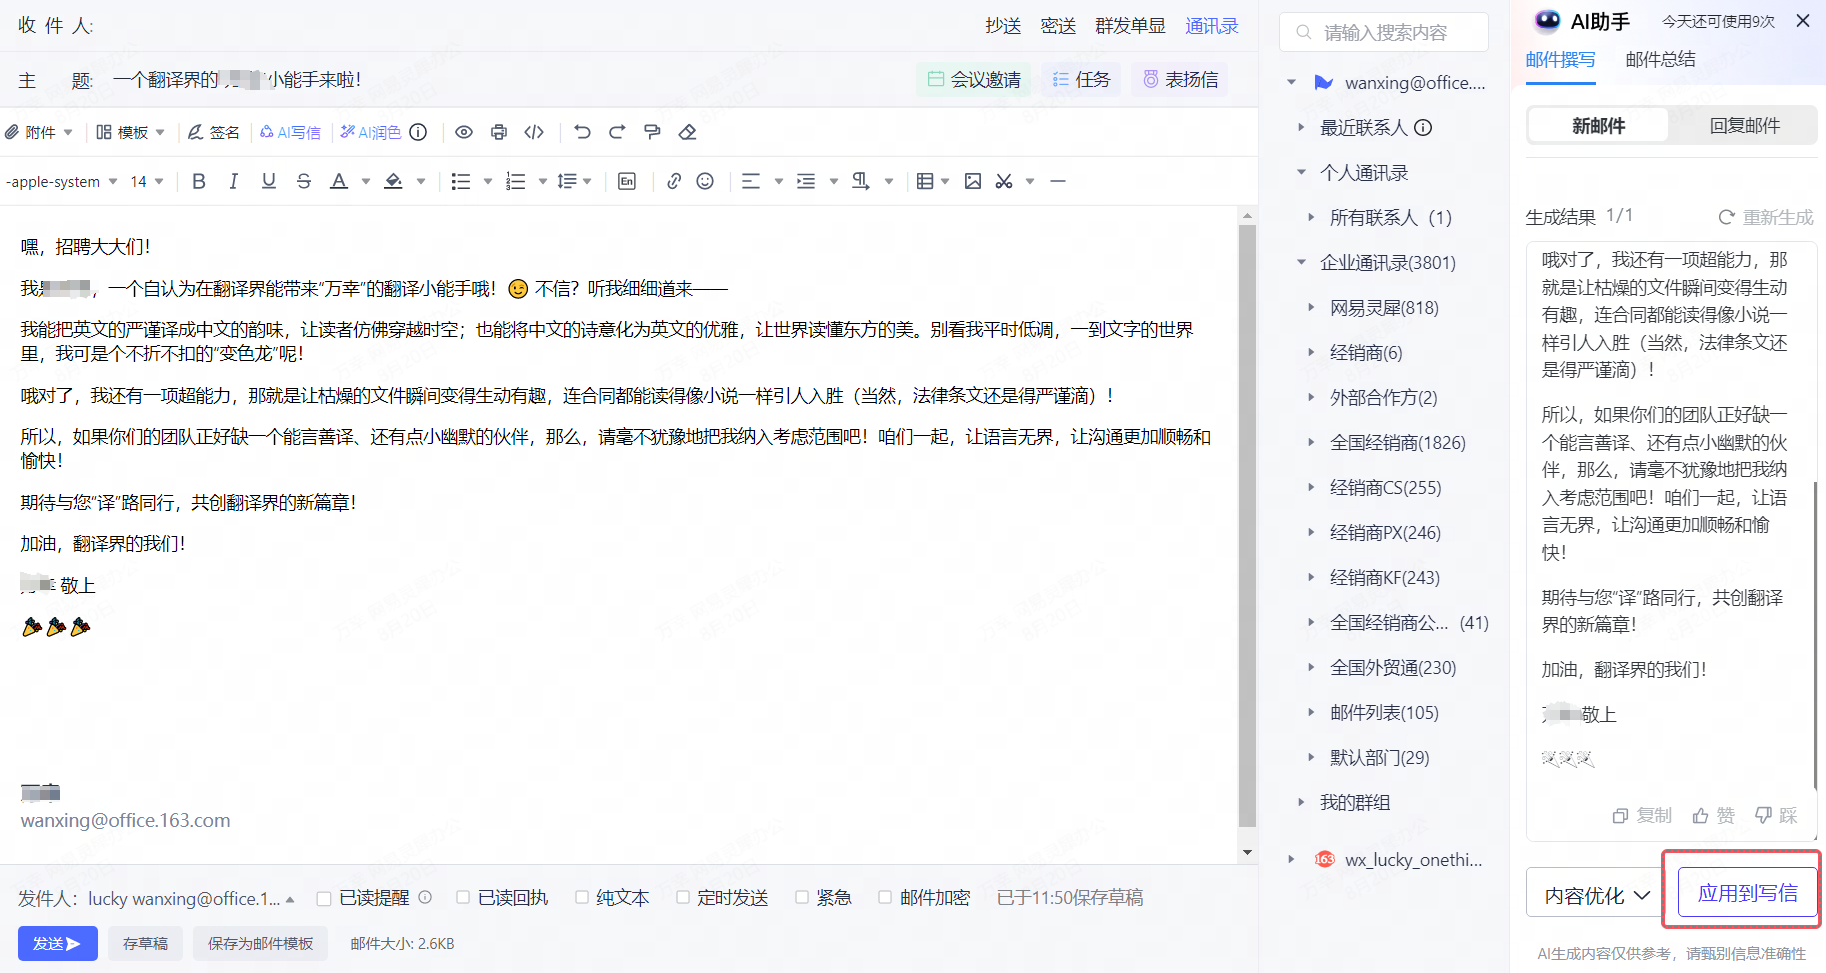Click 应用到写信 button
The width and height of the screenshot is (1826, 973).
click(x=1747, y=893)
